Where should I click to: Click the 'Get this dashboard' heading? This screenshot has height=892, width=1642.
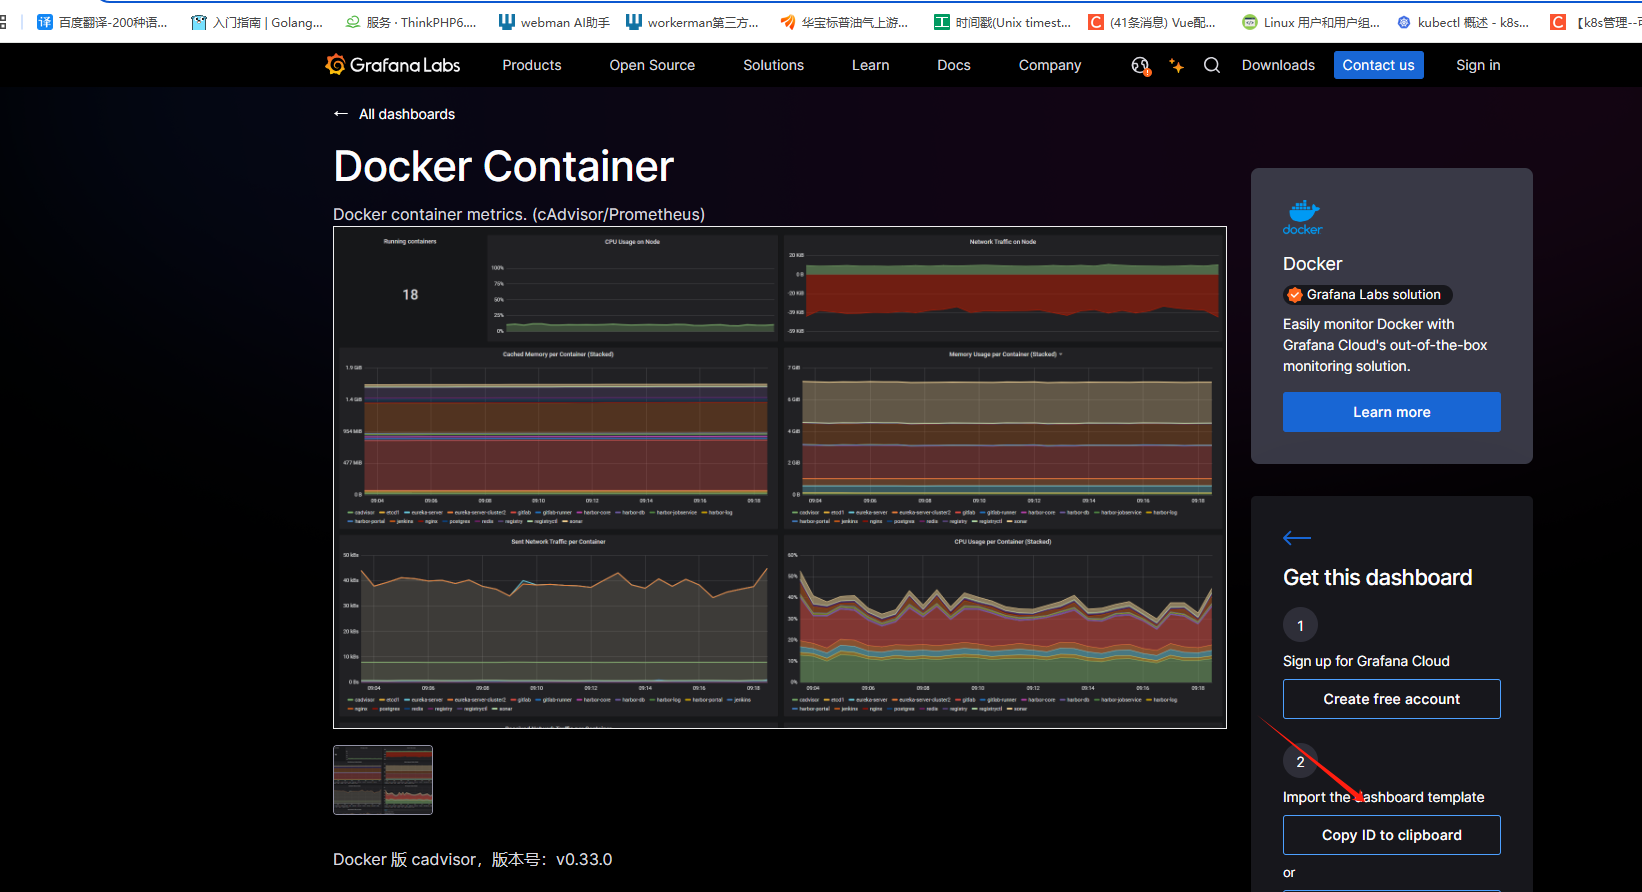1377,577
